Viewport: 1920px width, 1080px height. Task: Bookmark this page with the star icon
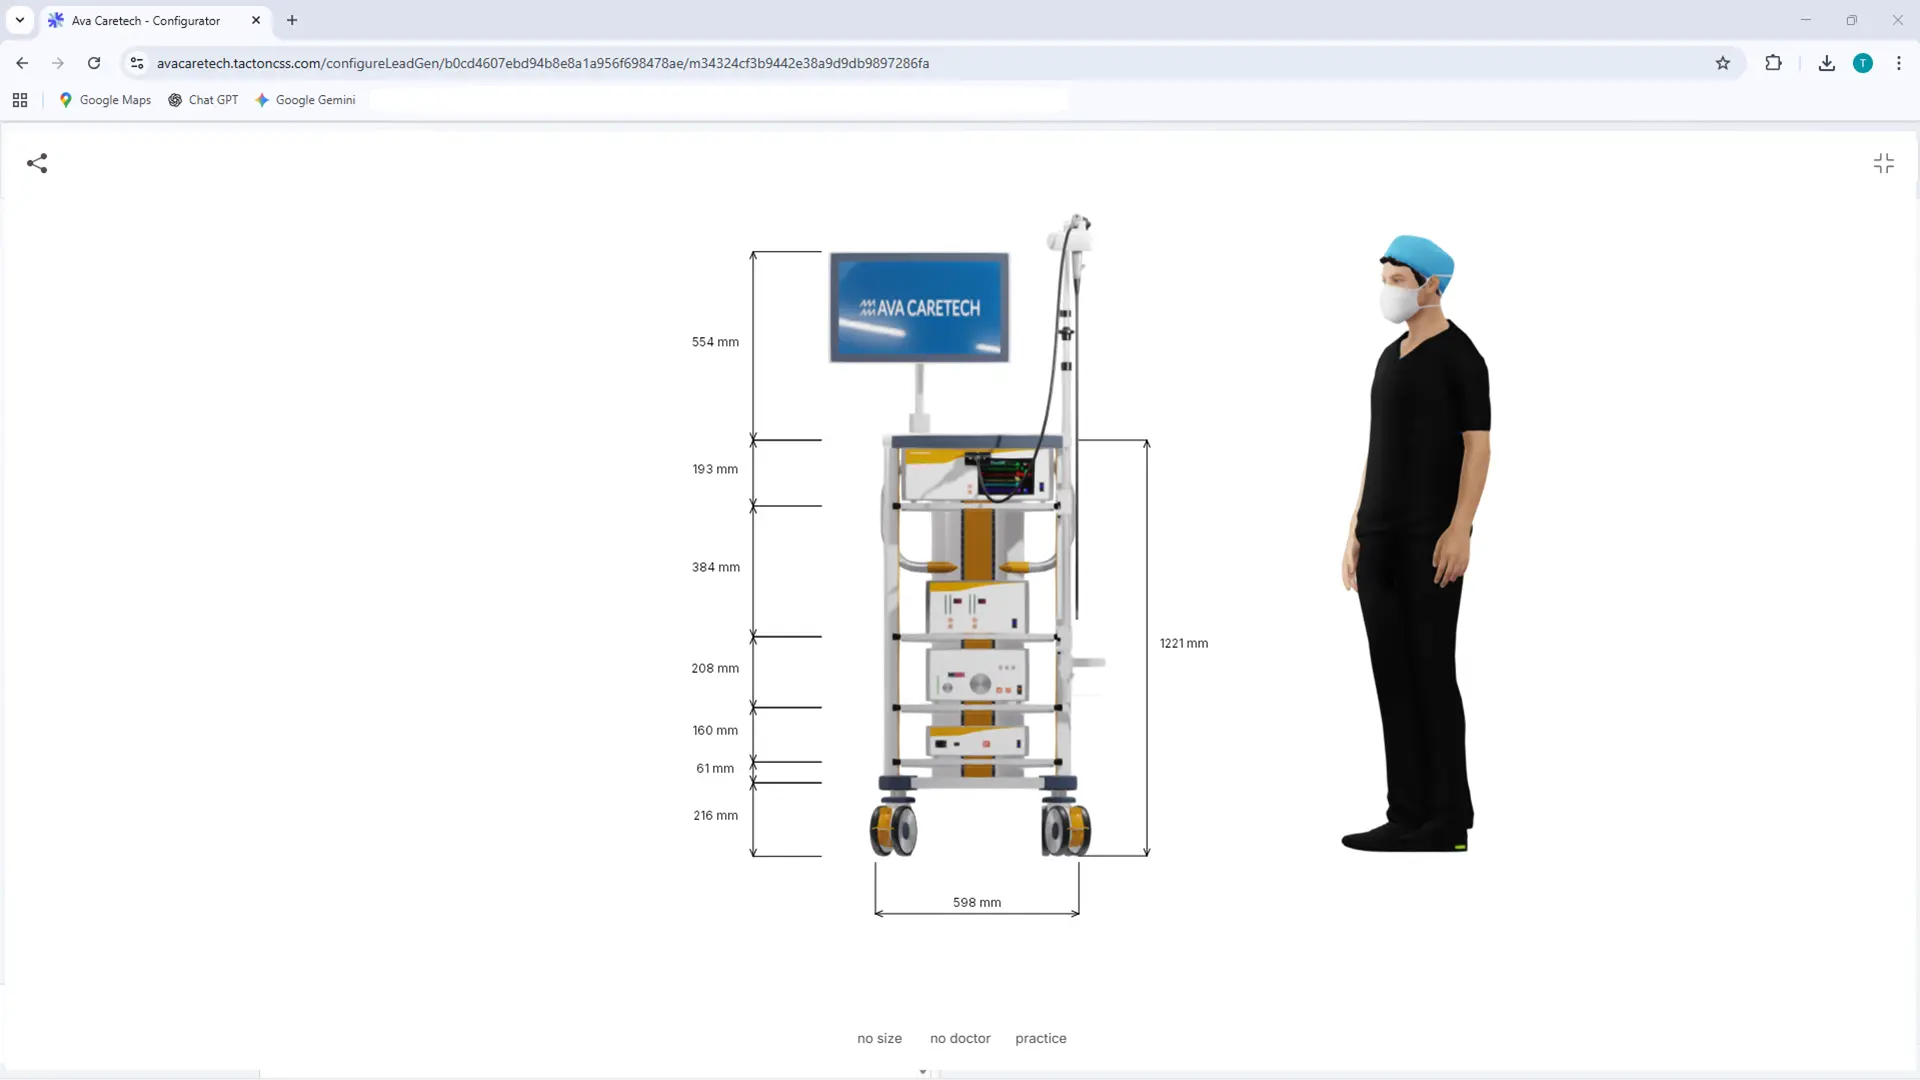click(x=1722, y=63)
